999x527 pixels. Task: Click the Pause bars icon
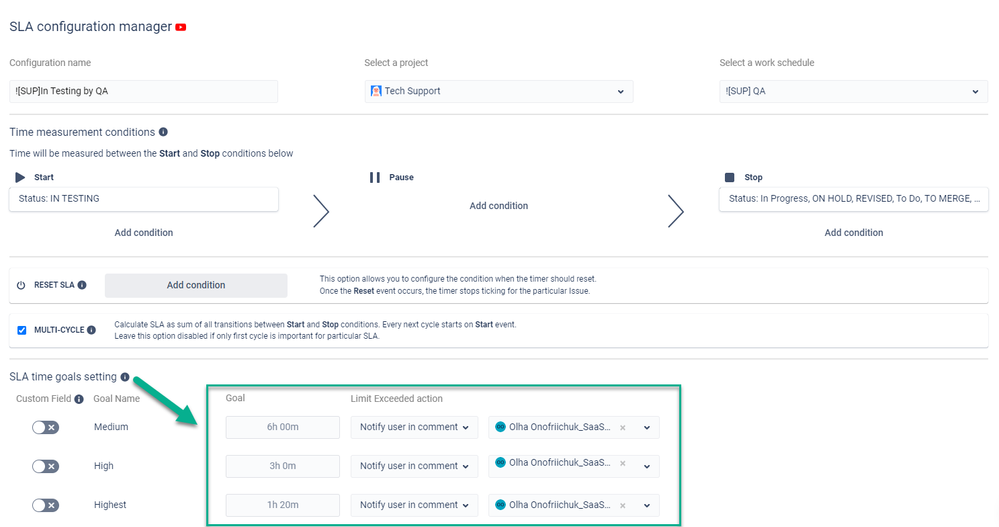coord(375,177)
